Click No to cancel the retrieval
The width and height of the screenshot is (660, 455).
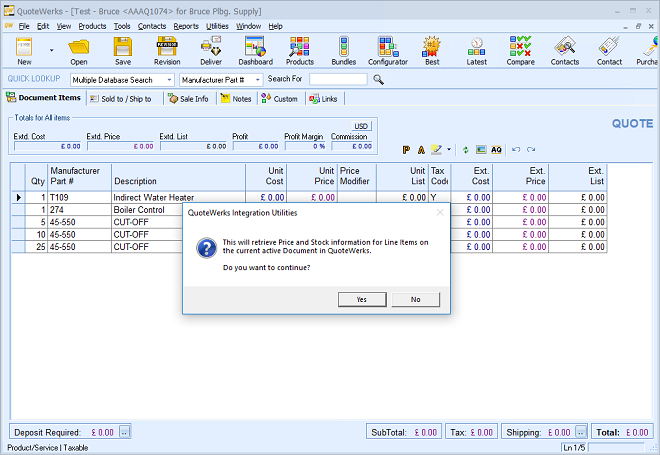tap(415, 299)
